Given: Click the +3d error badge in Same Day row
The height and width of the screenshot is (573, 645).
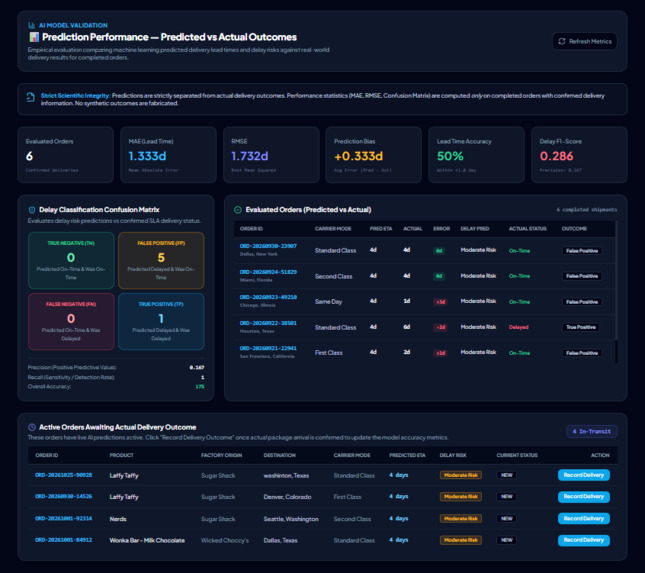Looking at the screenshot, I should tap(441, 302).
